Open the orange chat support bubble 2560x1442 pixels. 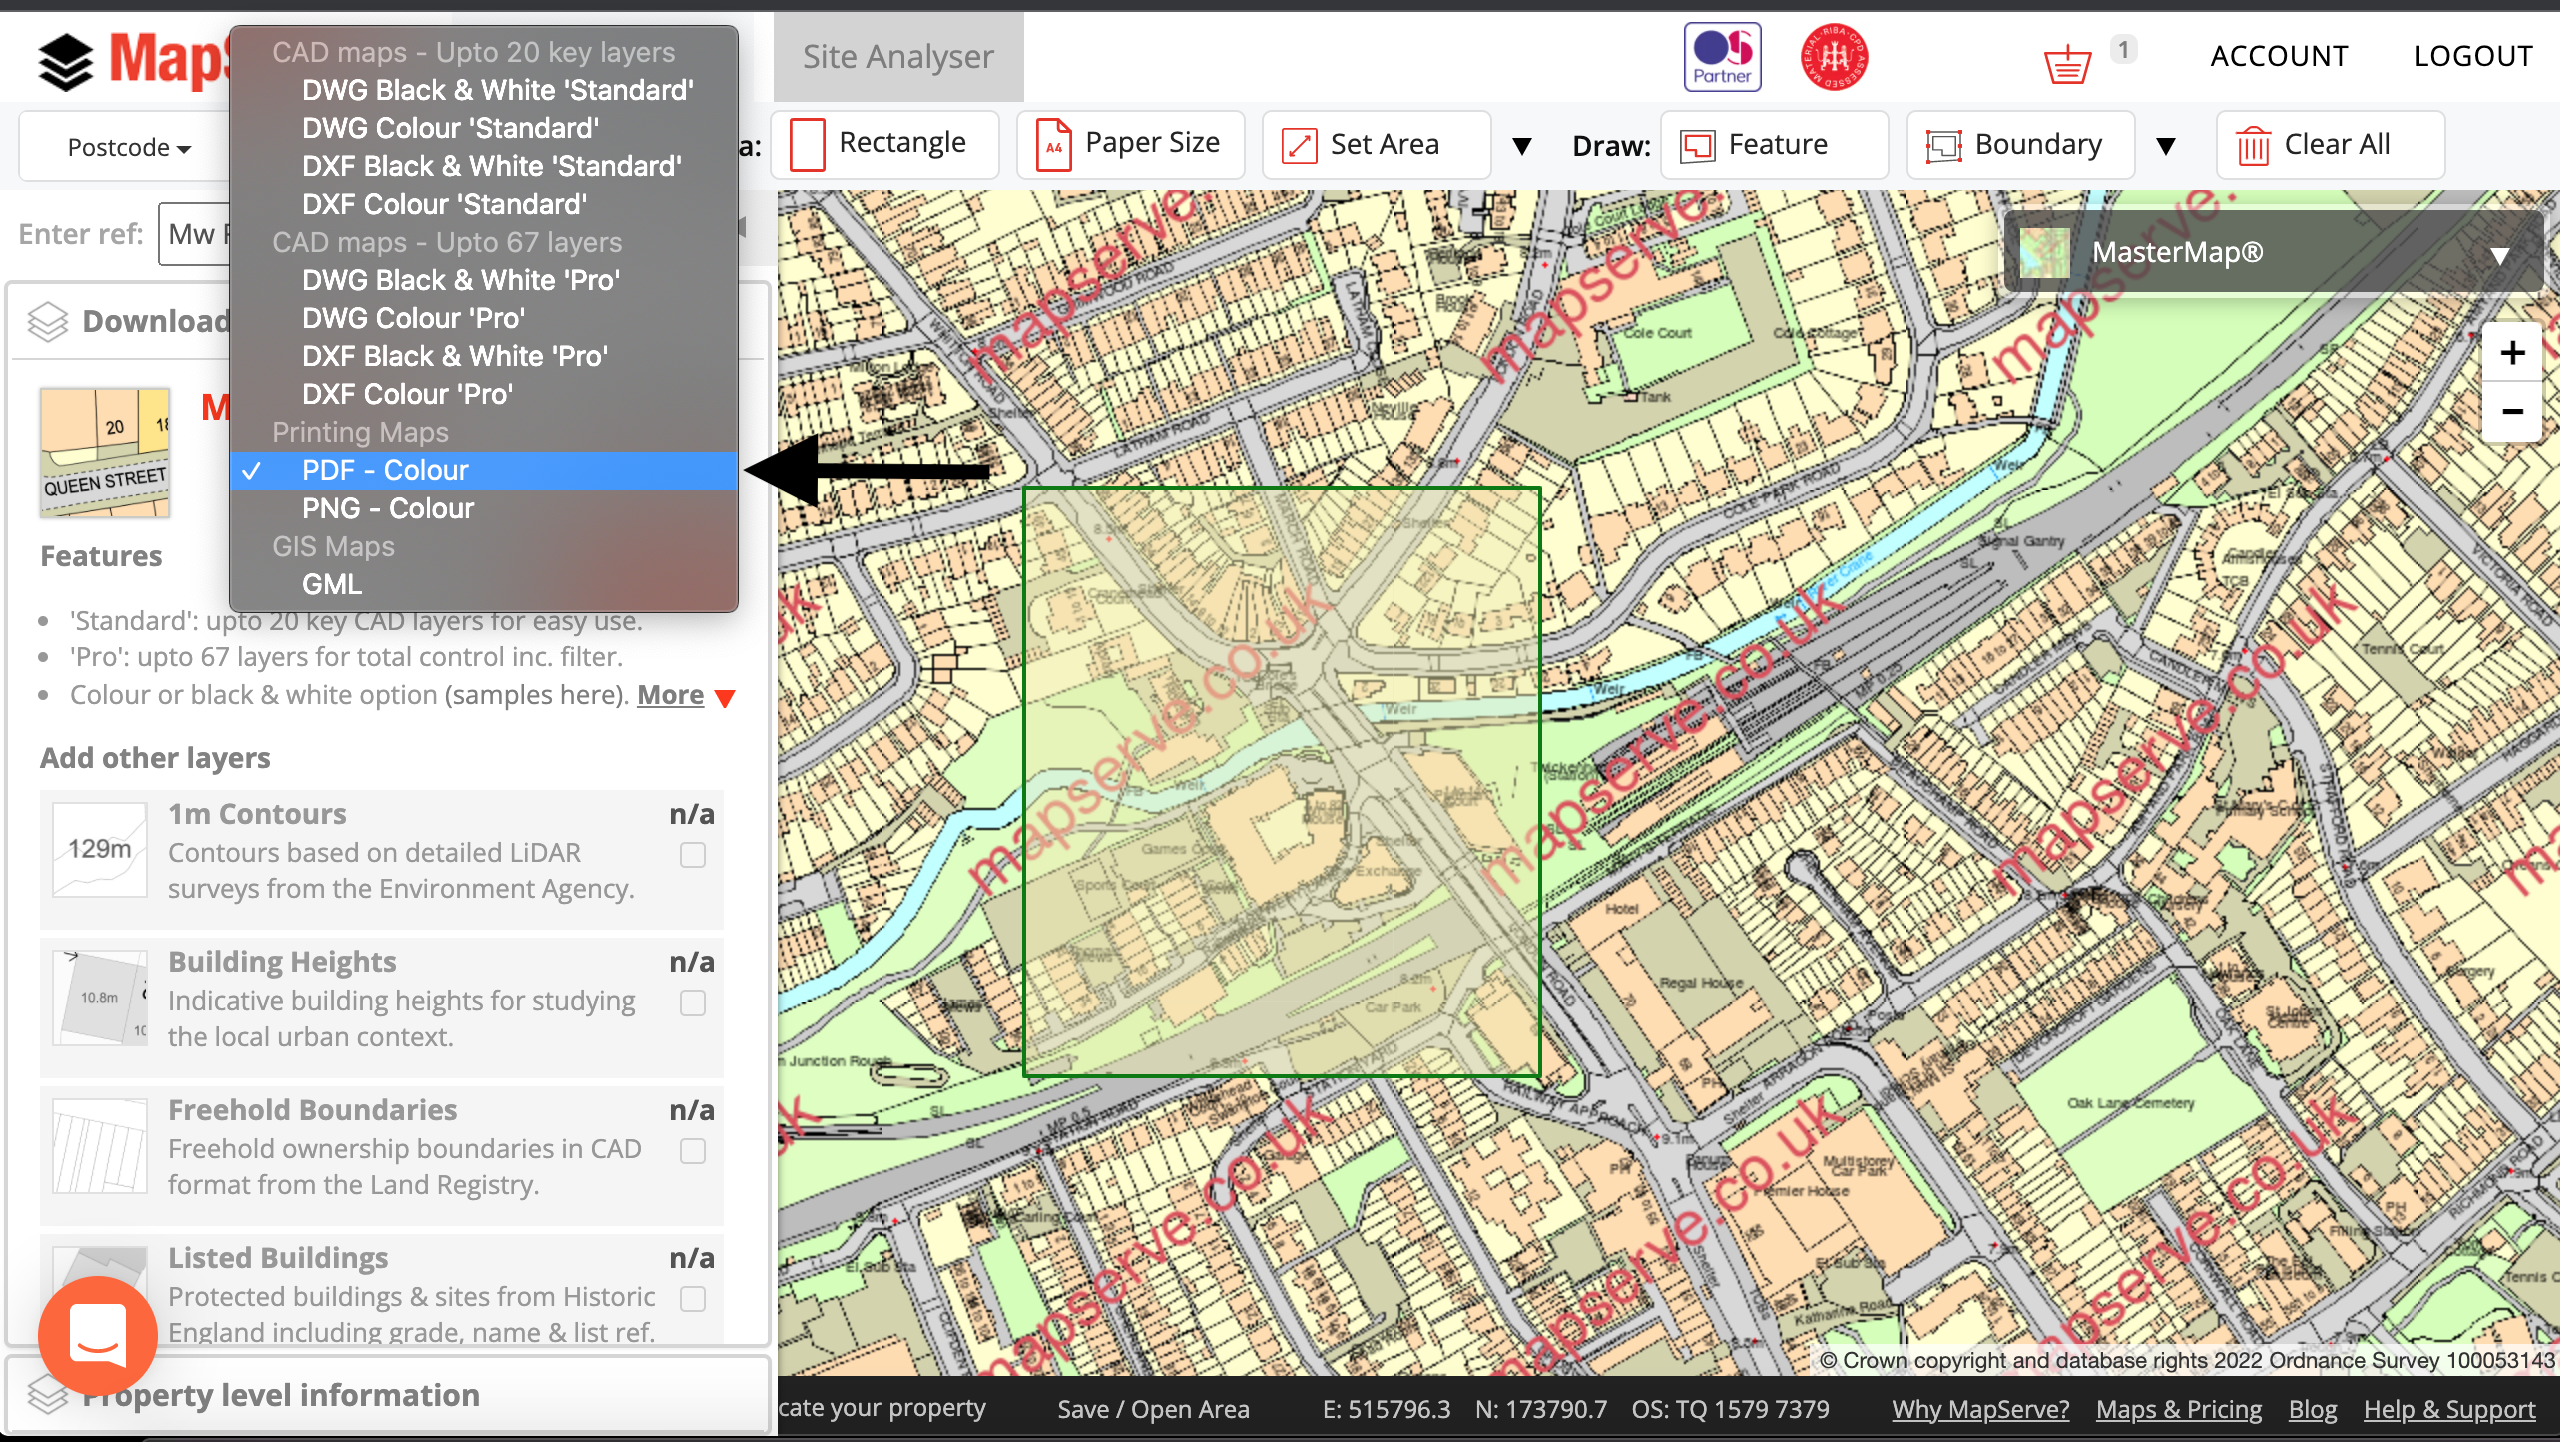click(x=98, y=1336)
